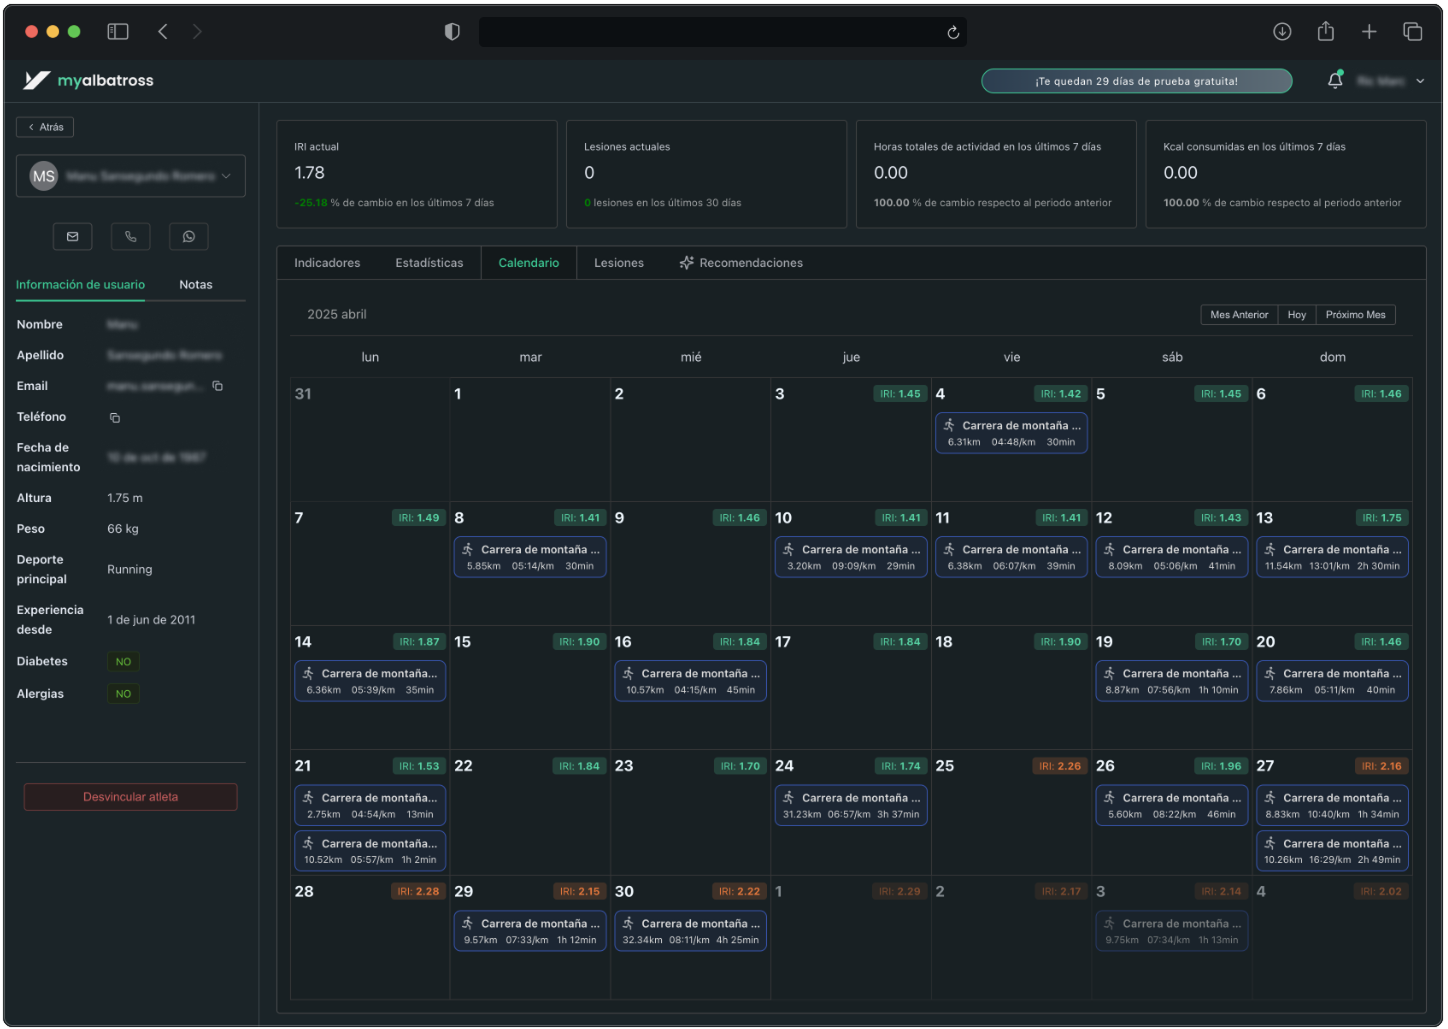Click the Desvincular atleta button
Viewport: 1448px width, 1029px height.
pos(131,797)
